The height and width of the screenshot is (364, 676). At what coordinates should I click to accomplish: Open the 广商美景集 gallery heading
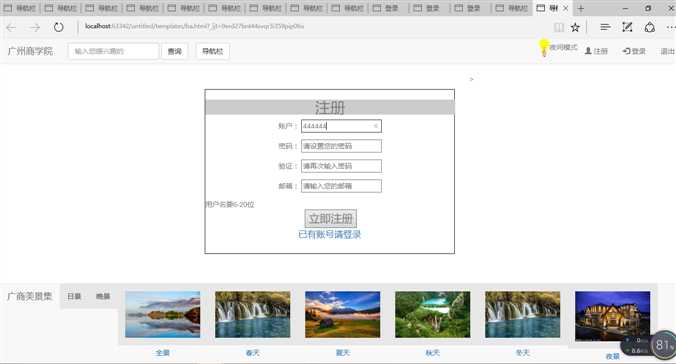coord(29,296)
